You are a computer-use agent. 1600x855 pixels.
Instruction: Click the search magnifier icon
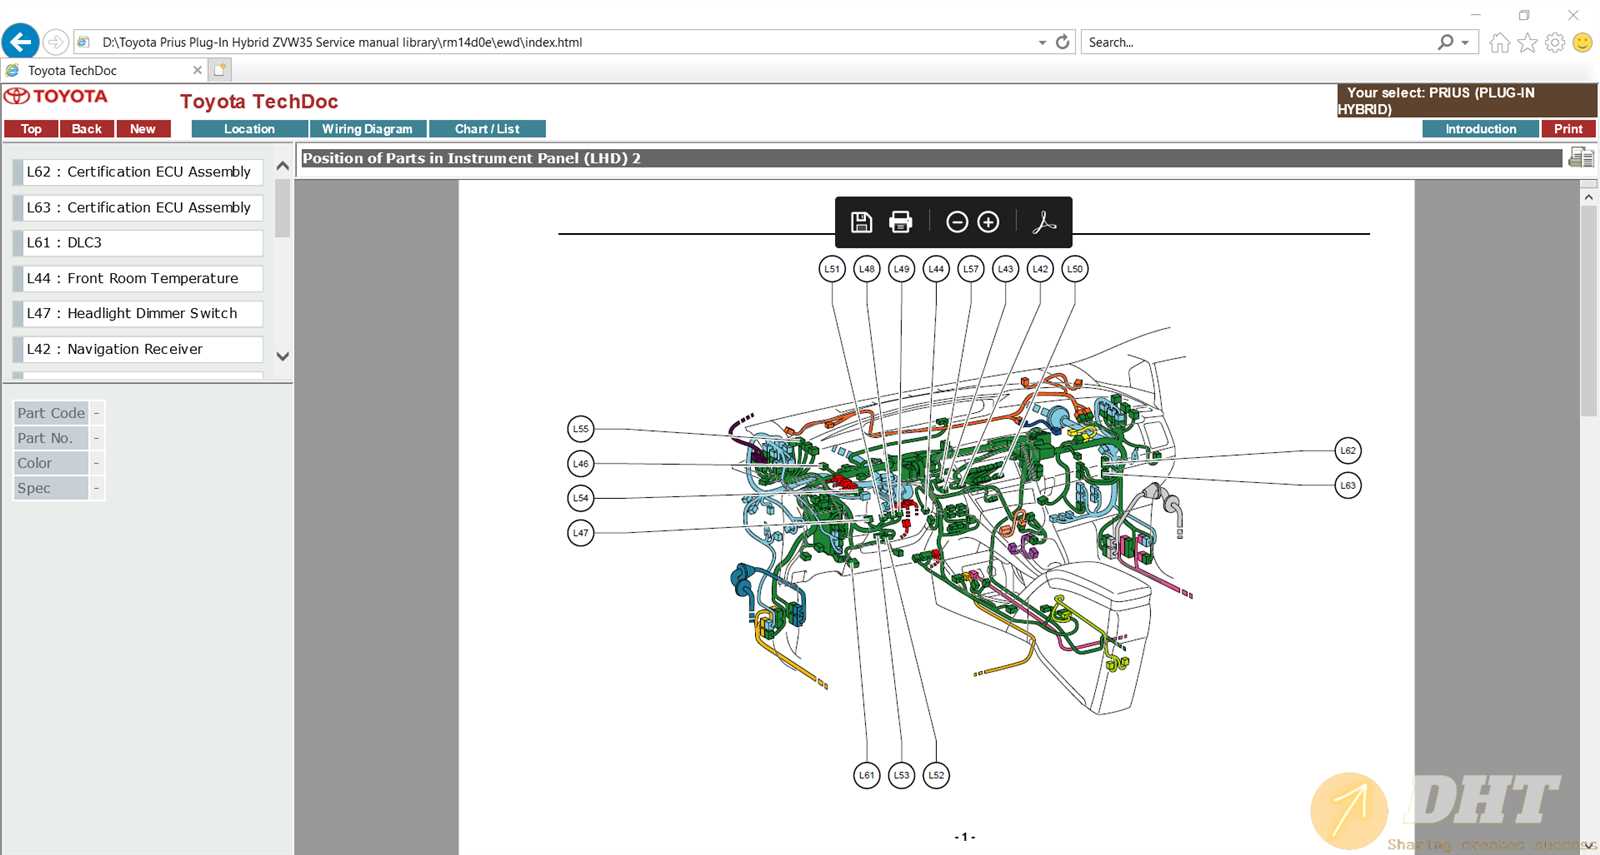point(1445,42)
